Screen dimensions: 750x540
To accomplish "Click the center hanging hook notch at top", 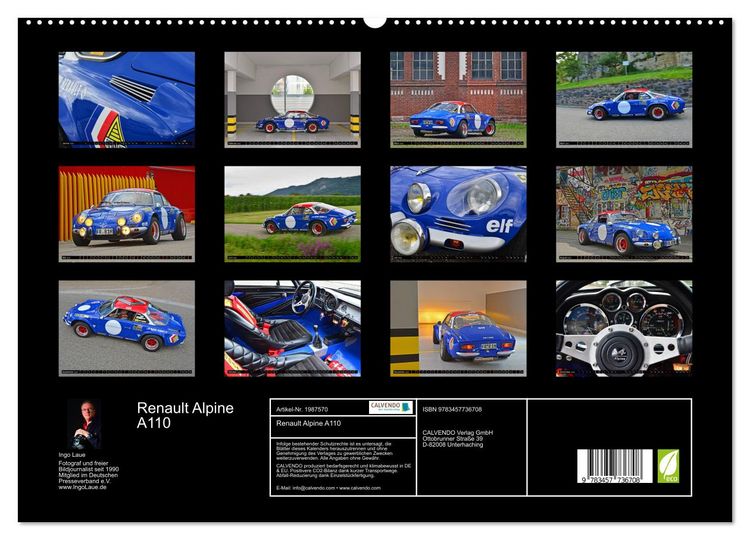I will [x=375, y=22].
